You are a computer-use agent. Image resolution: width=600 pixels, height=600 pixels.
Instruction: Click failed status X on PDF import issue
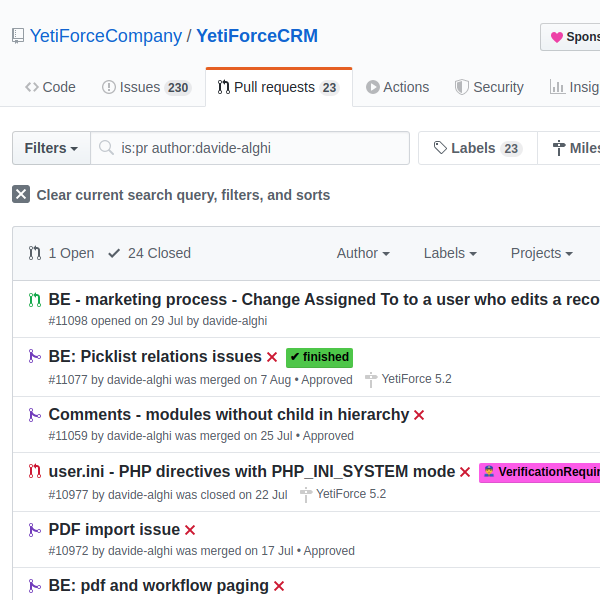[190, 530]
